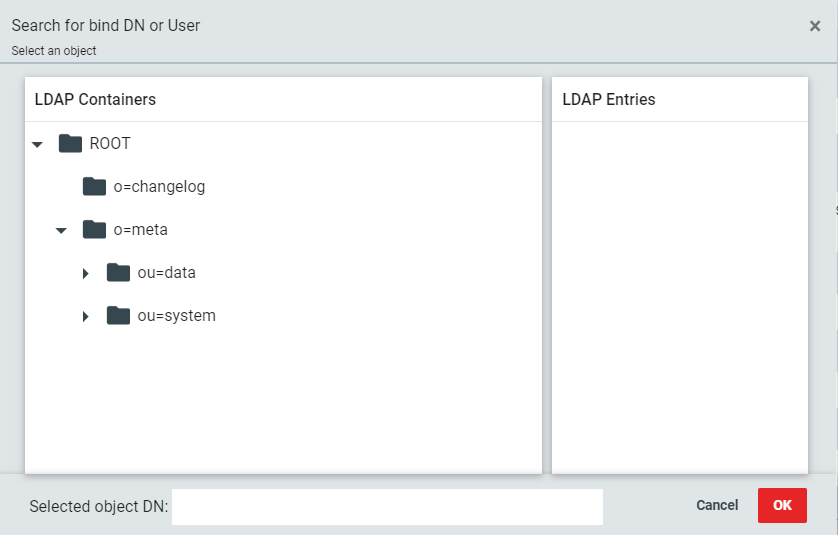The image size is (838, 535).
Task: Click the o=meta folder icon
Action: coord(94,230)
